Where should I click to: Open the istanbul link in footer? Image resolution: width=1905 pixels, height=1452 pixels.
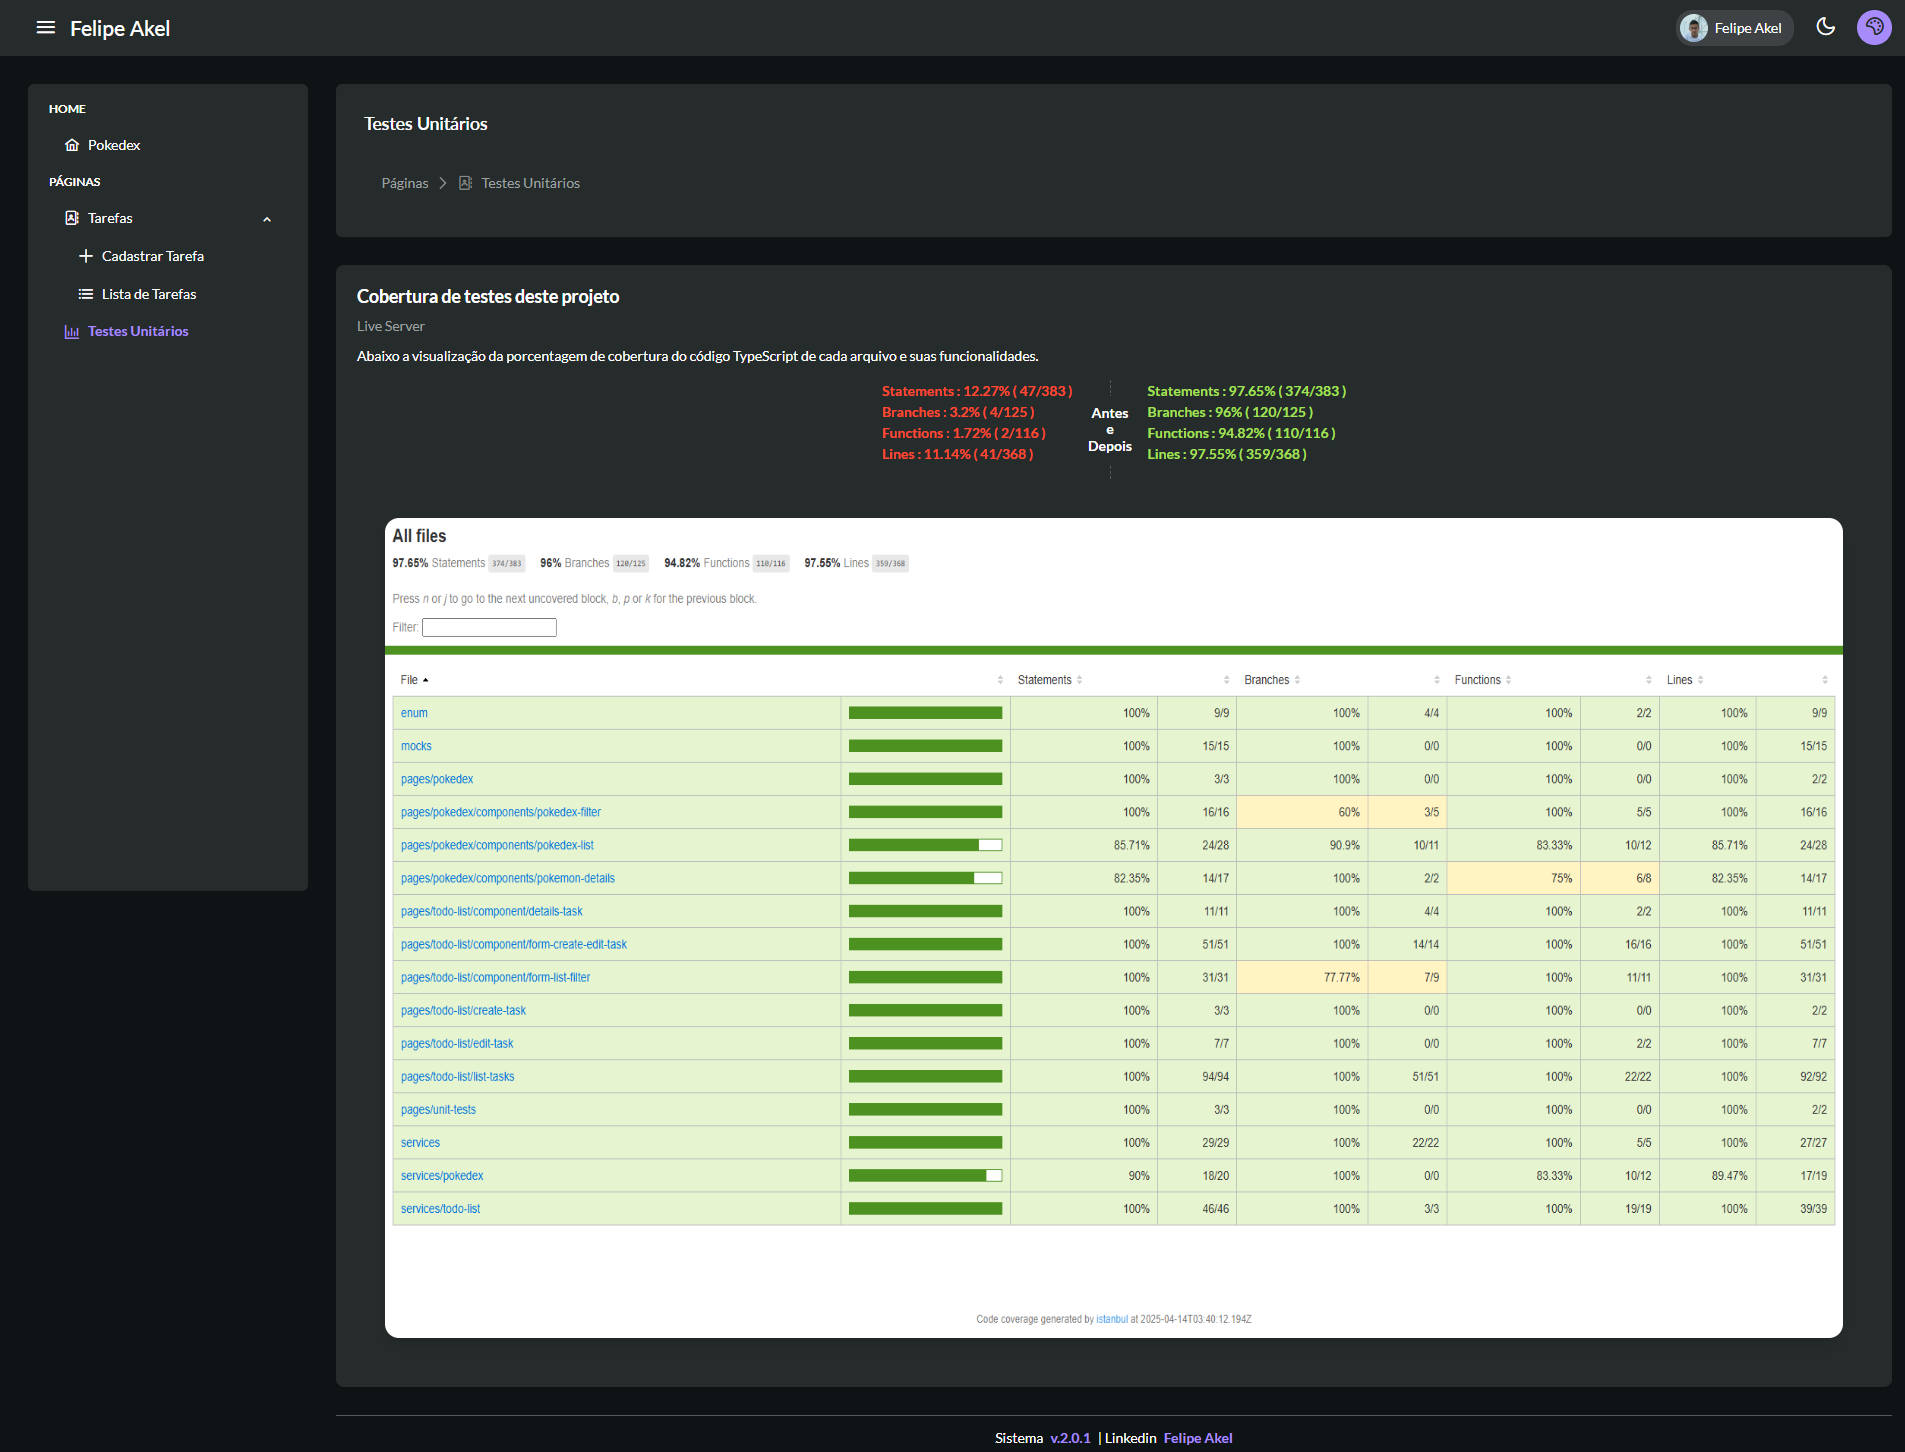[1111, 1319]
